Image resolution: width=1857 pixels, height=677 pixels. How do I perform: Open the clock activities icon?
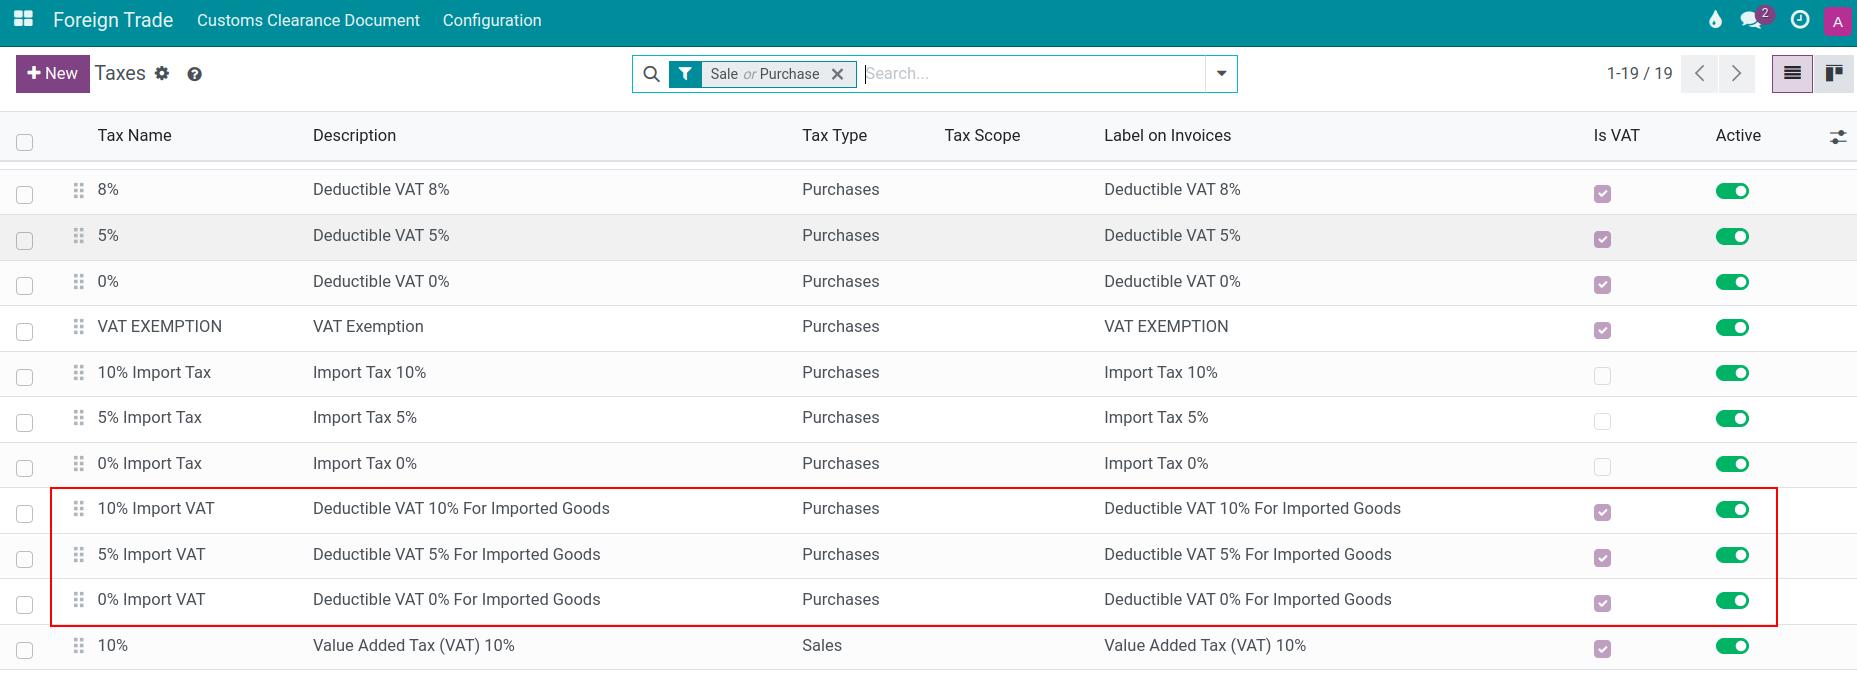pos(1800,20)
